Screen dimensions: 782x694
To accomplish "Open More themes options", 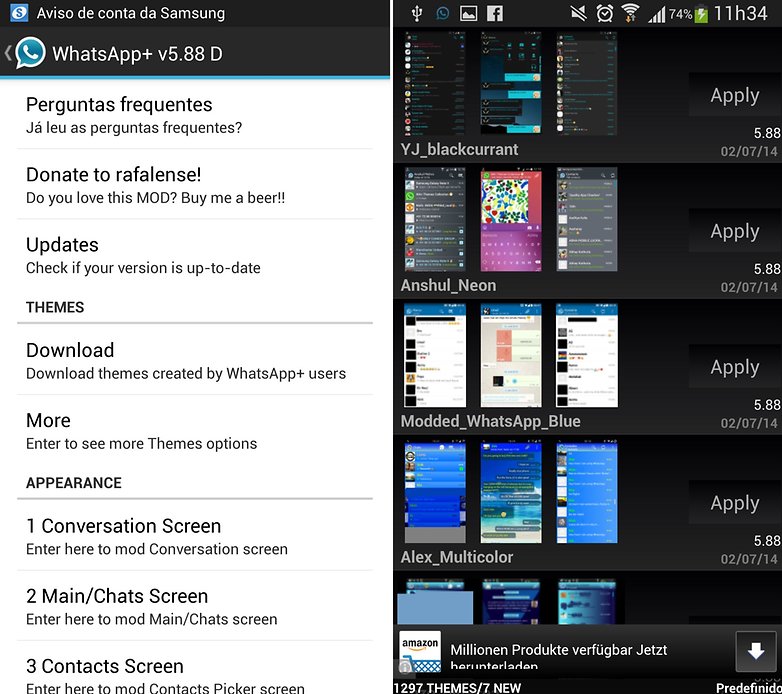I will click(195, 430).
